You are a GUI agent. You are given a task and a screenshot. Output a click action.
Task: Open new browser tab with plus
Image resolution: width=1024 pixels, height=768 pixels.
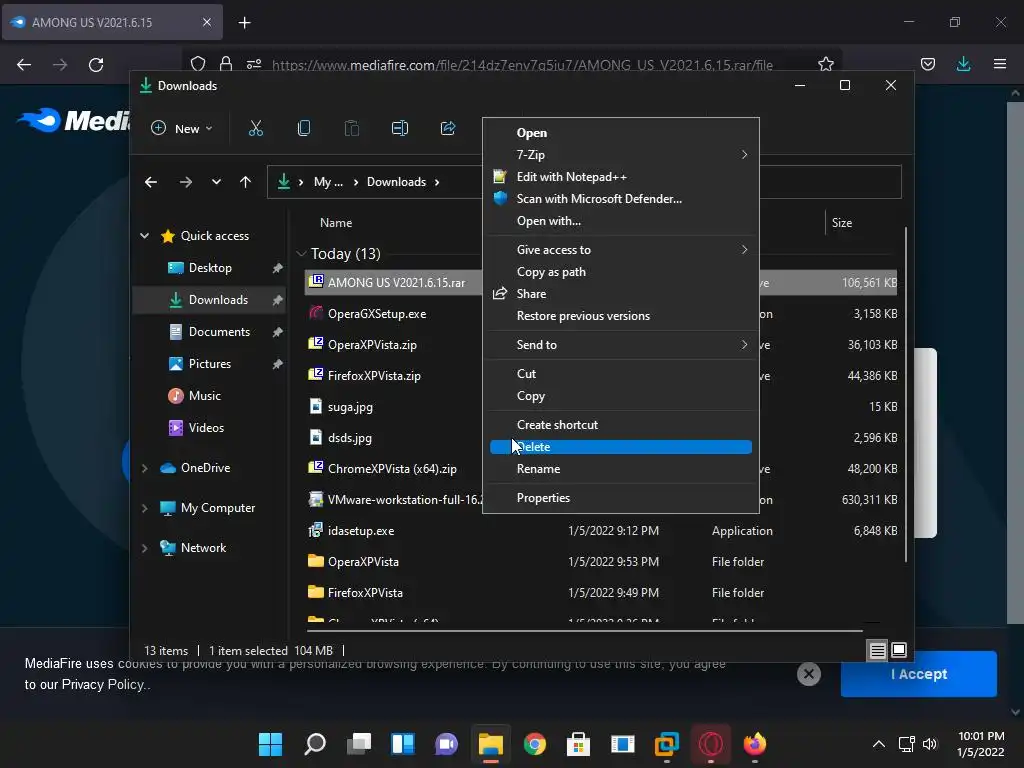point(244,23)
